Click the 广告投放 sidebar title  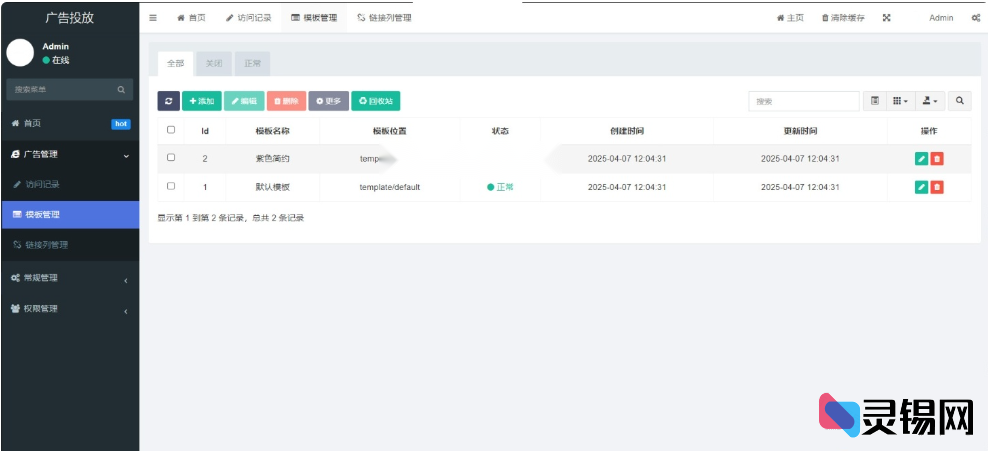69,18
